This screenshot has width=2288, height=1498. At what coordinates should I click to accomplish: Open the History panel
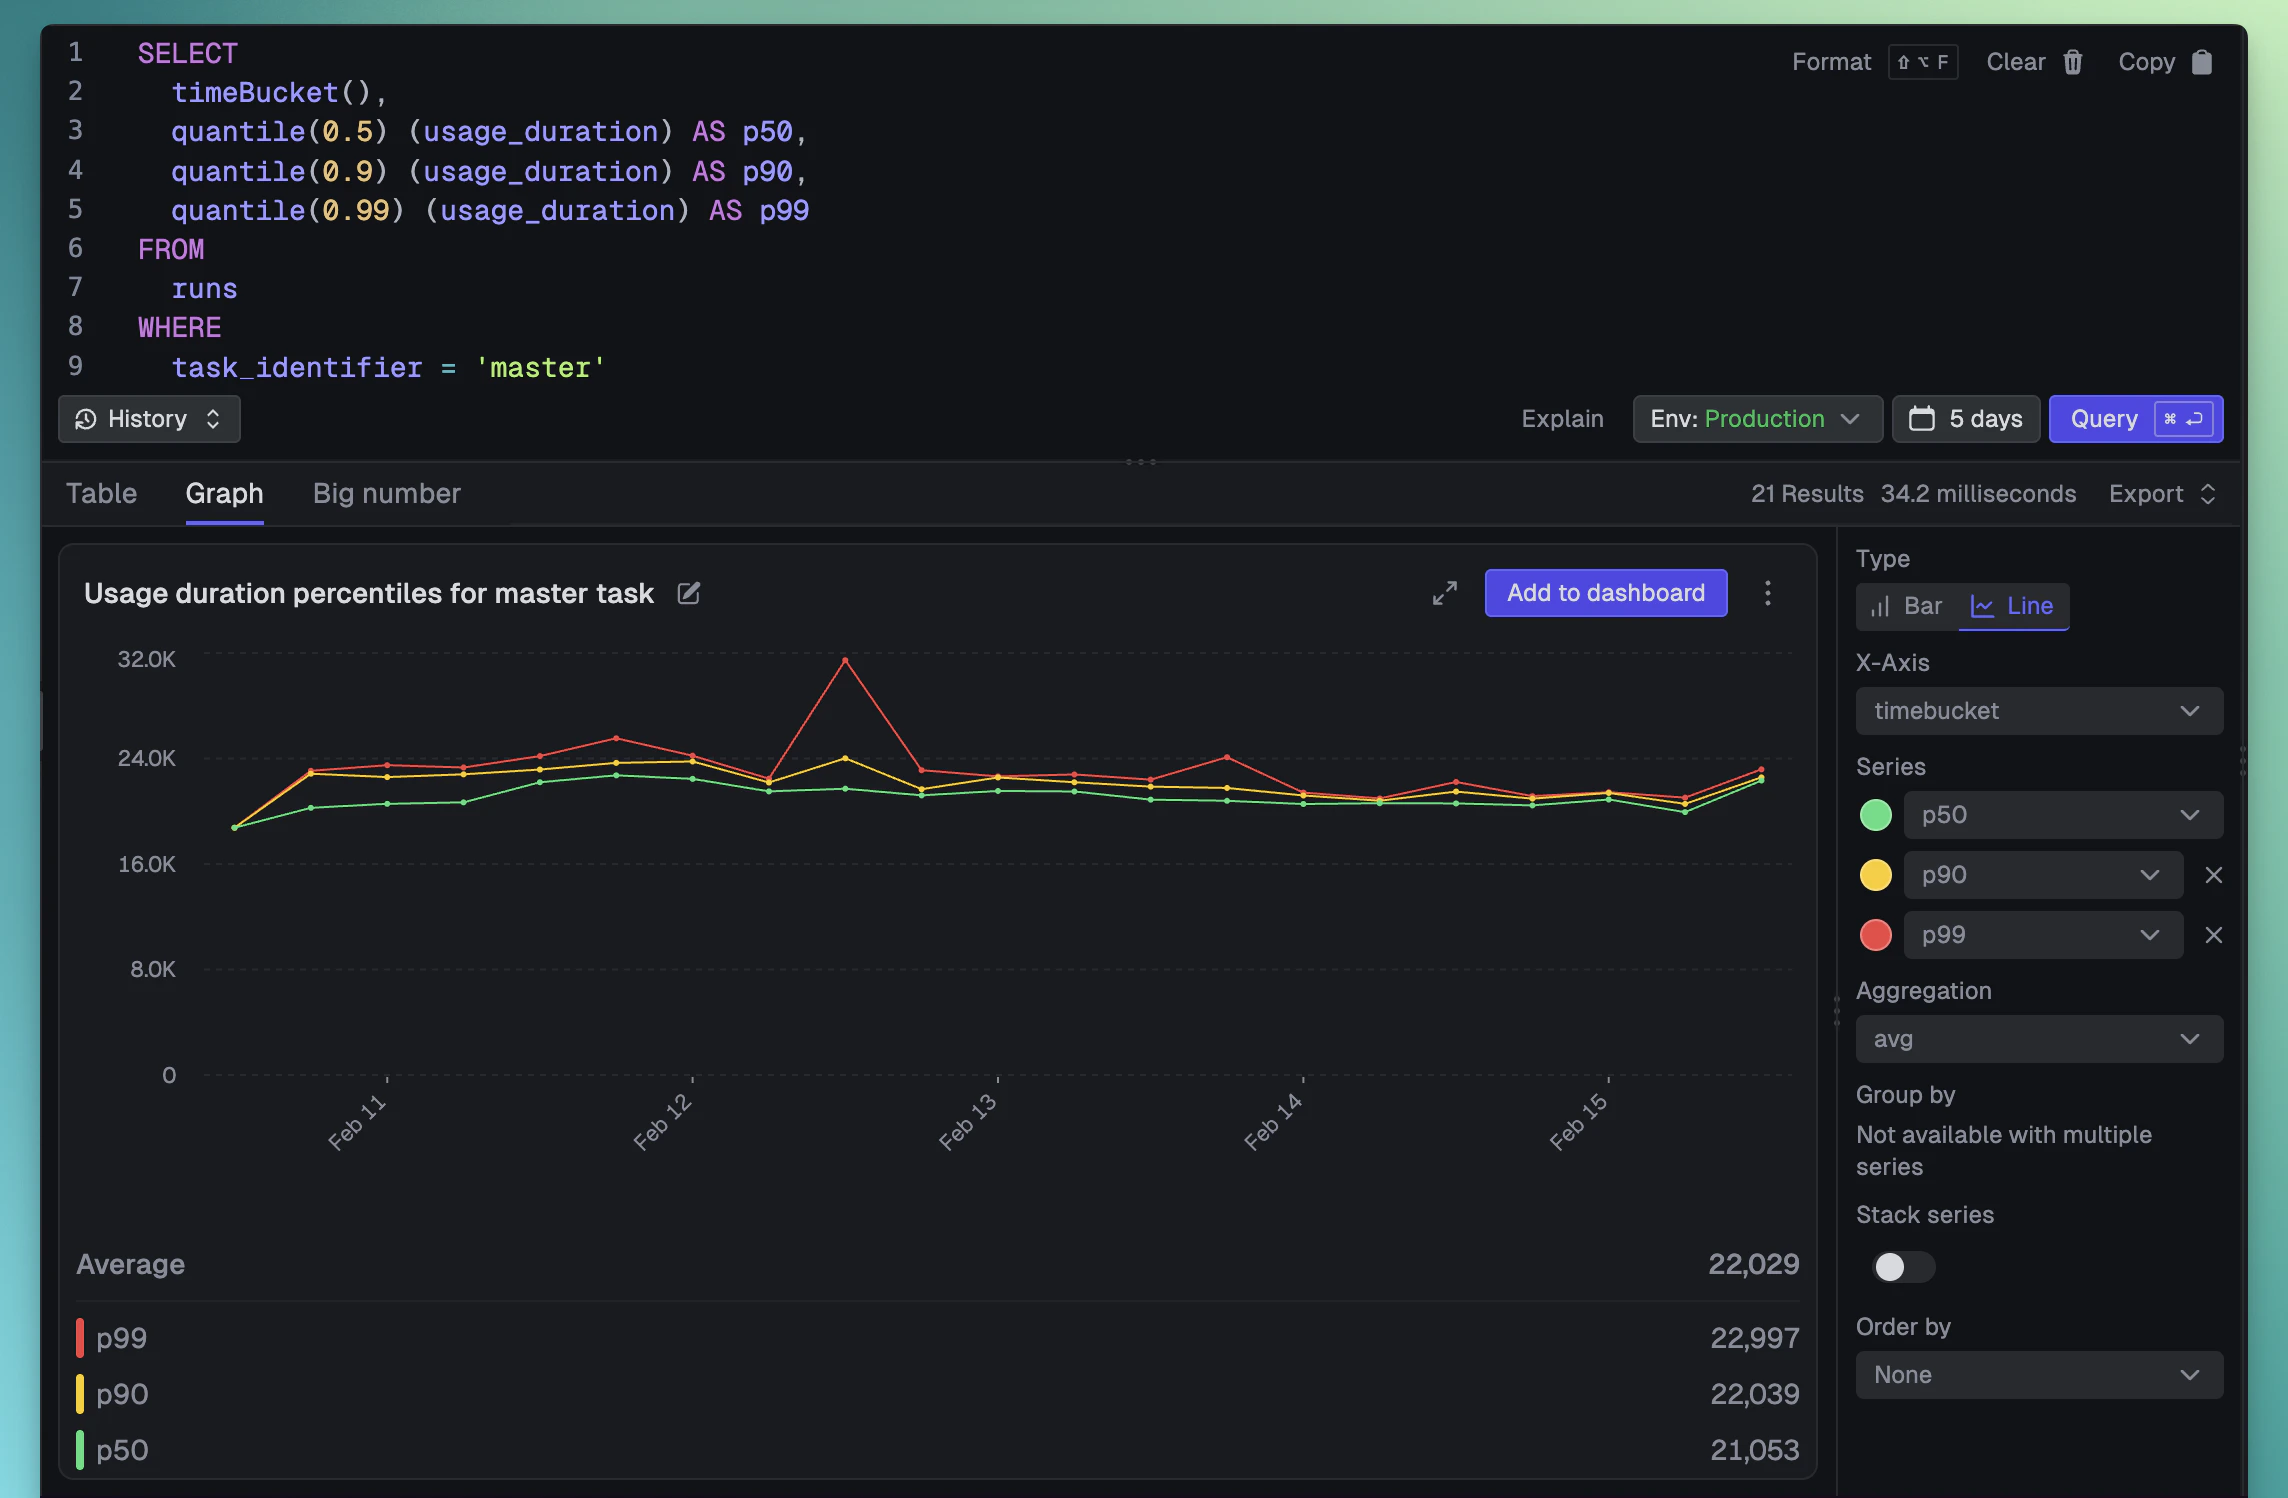pos(148,419)
